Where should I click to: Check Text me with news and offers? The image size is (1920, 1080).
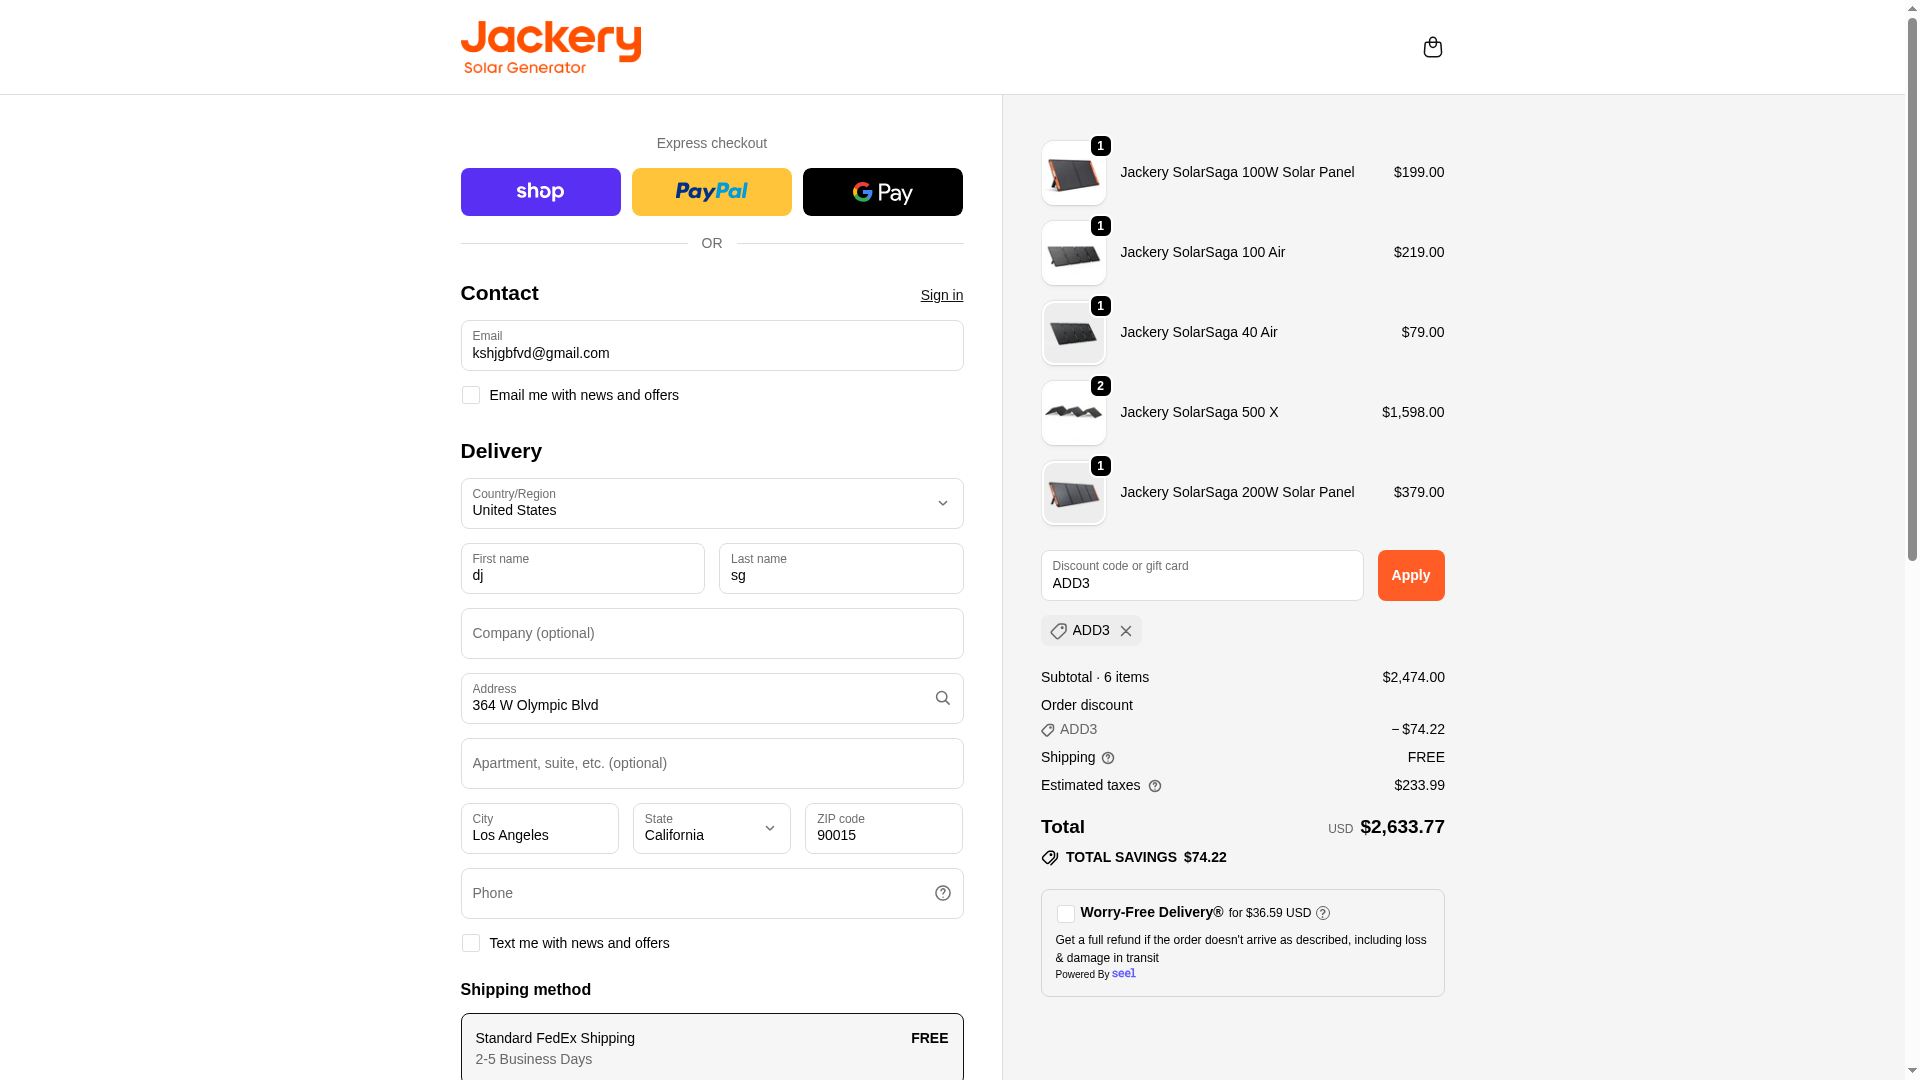470,943
